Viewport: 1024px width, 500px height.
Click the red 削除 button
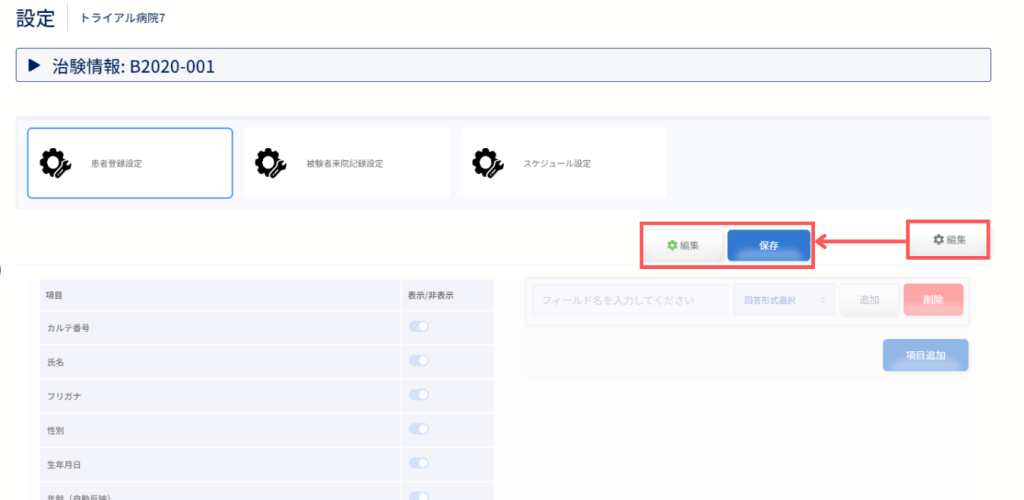click(933, 300)
